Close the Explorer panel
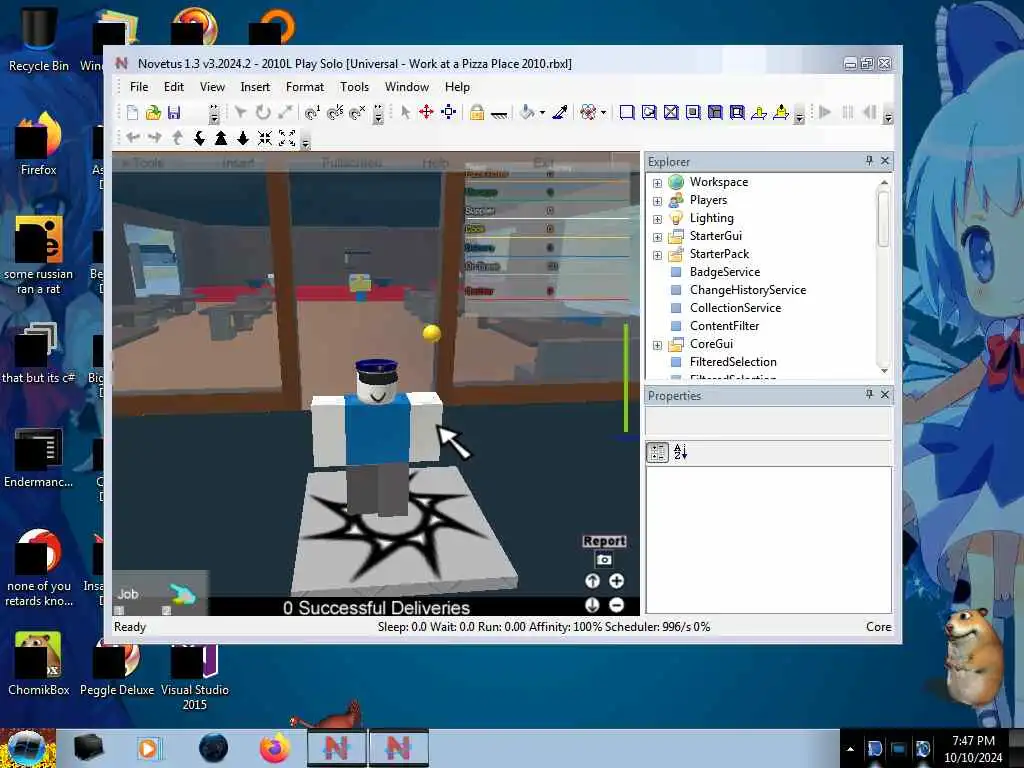Viewport: 1024px width, 768px height. click(885, 161)
